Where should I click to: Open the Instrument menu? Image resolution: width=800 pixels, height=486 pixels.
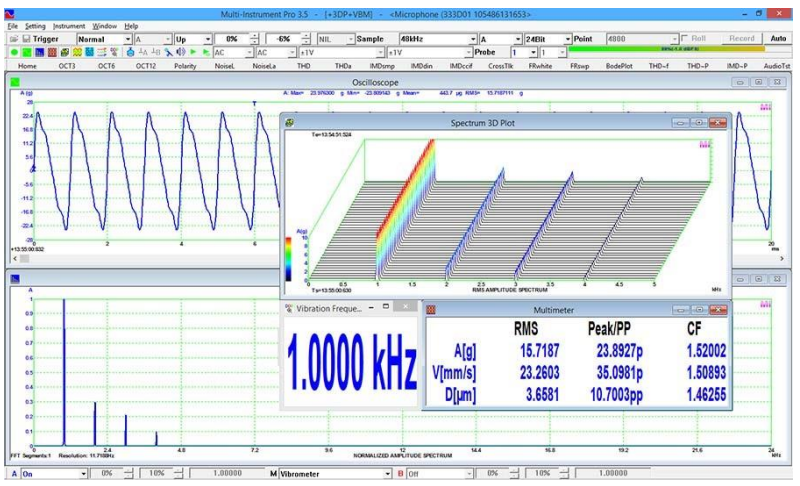tap(69, 25)
